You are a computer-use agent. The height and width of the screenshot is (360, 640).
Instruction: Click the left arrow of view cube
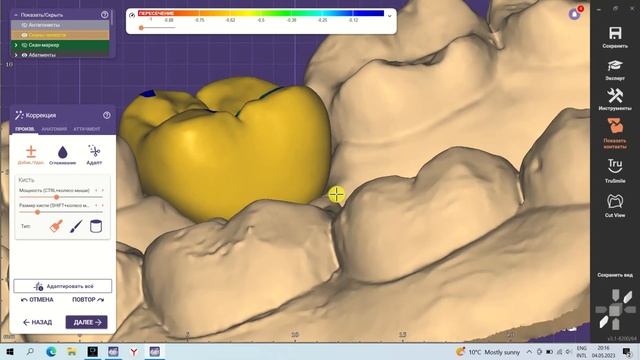pyautogui.click(x=601, y=310)
